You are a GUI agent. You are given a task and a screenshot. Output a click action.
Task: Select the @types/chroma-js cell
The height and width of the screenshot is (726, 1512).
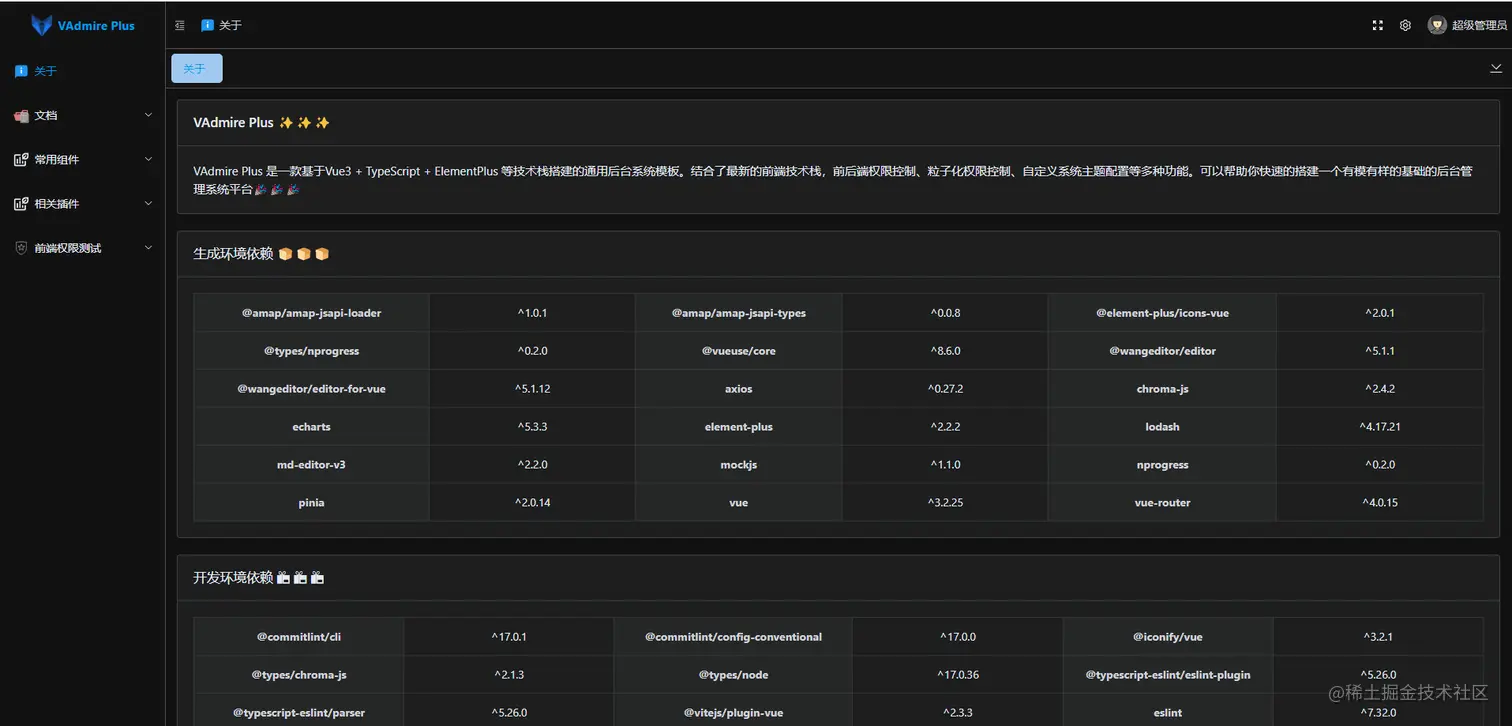(299, 675)
